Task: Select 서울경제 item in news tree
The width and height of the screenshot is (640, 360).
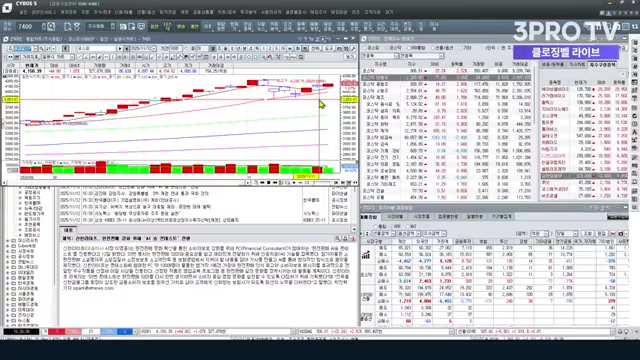Action: 26,294
